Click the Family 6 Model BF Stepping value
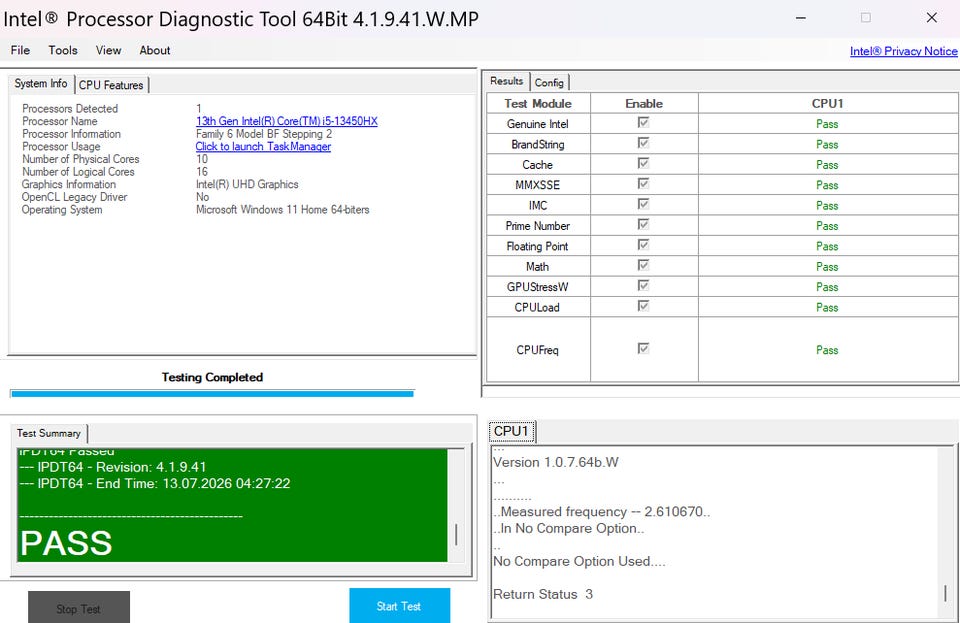The height and width of the screenshot is (623, 960). click(x=264, y=133)
